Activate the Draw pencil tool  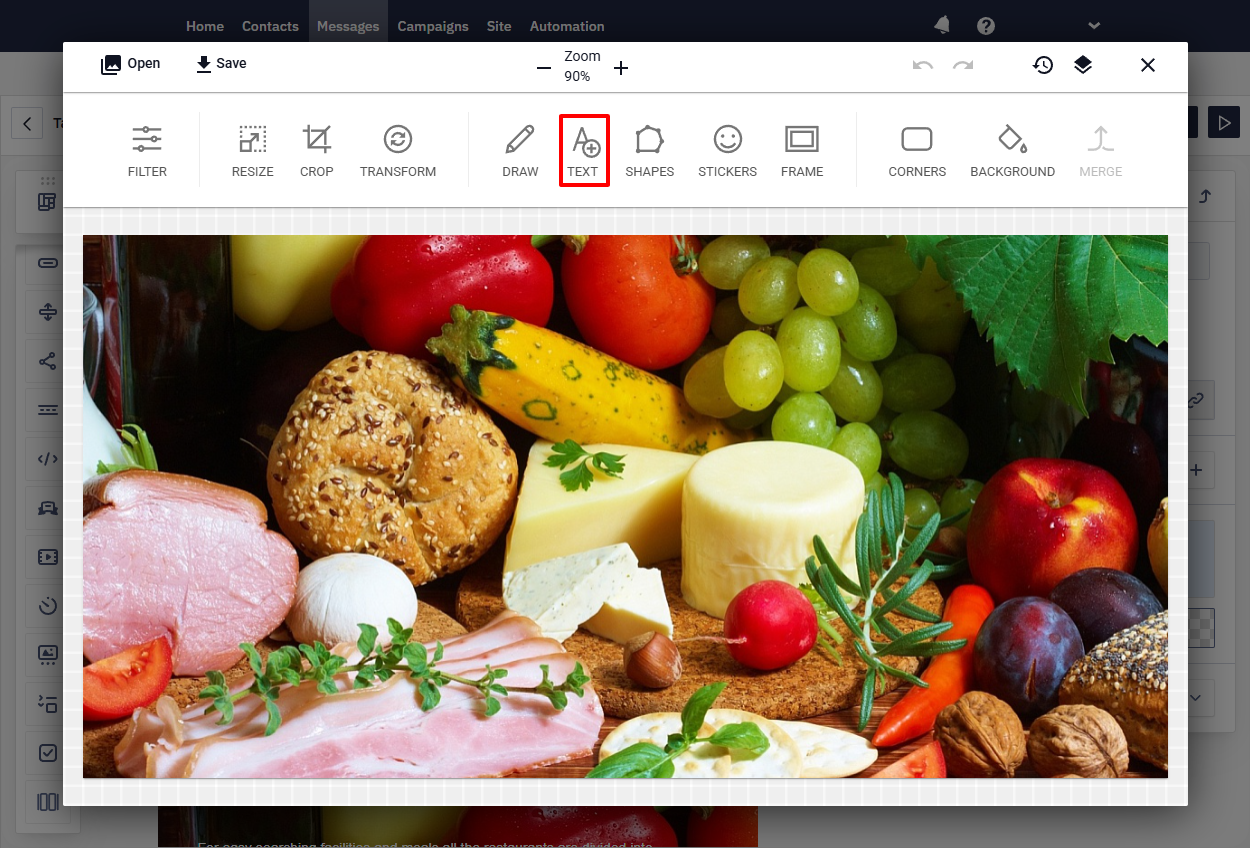coord(520,151)
